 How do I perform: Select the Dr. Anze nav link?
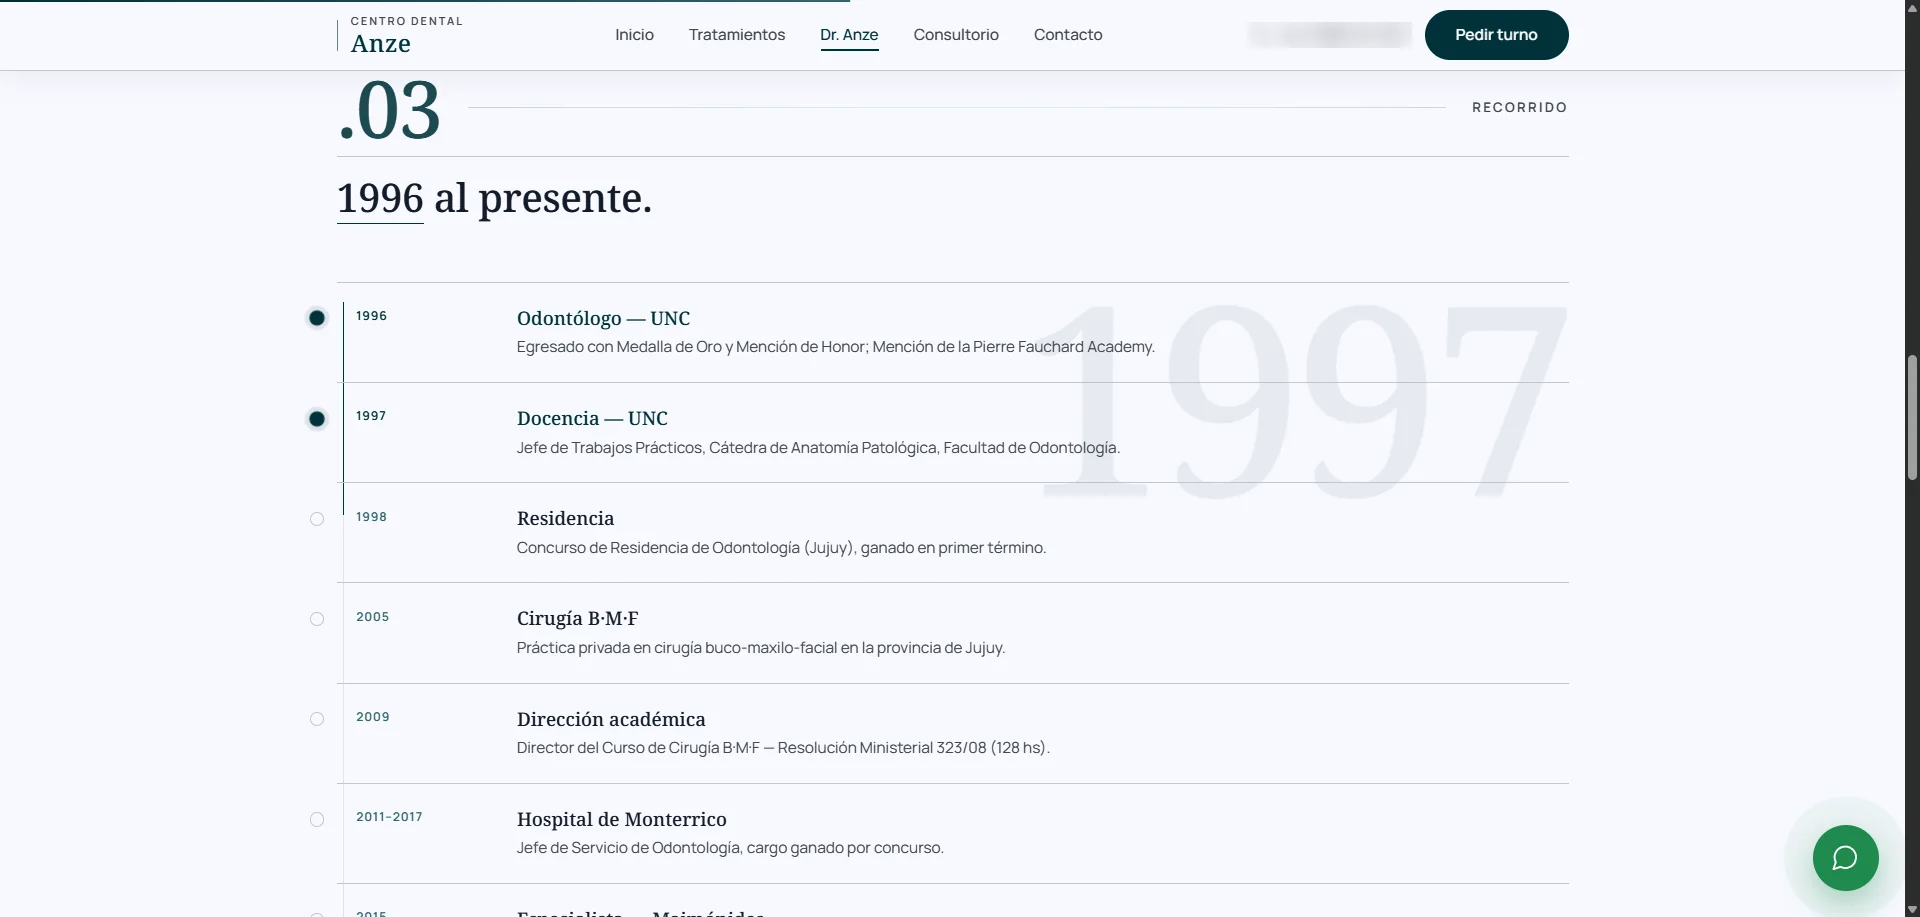pos(849,35)
